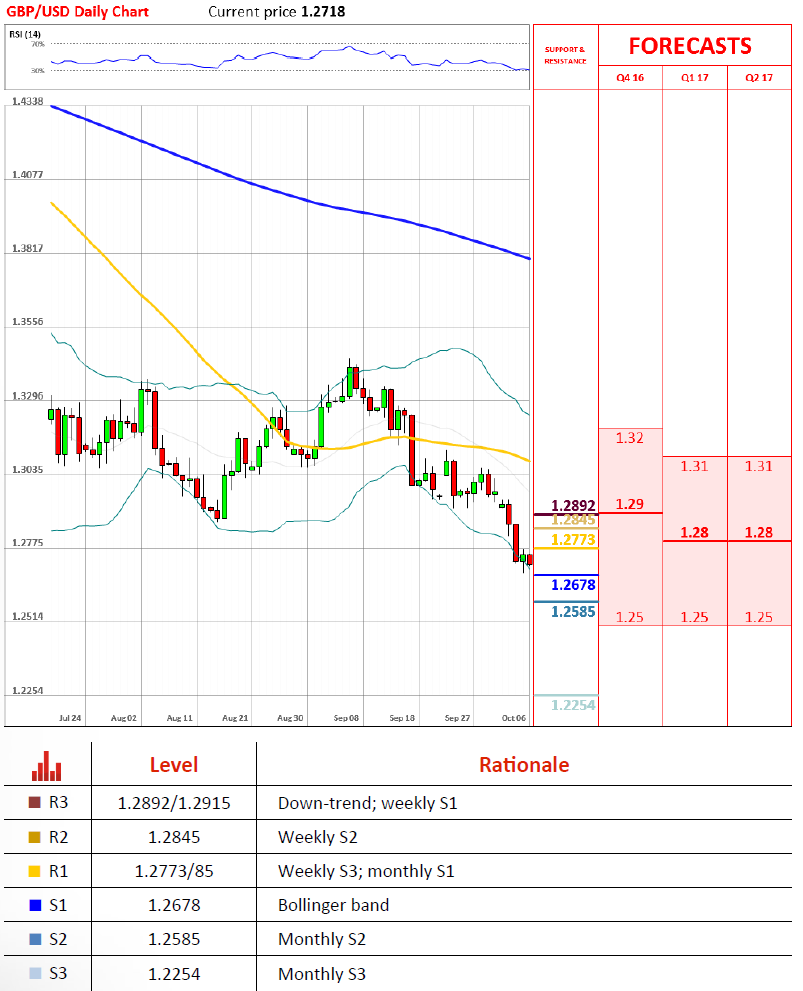This screenshot has height=991, width=803.
Task: Click the 1.31 forecast value in Q2 17
Action: (x=759, y=466)
